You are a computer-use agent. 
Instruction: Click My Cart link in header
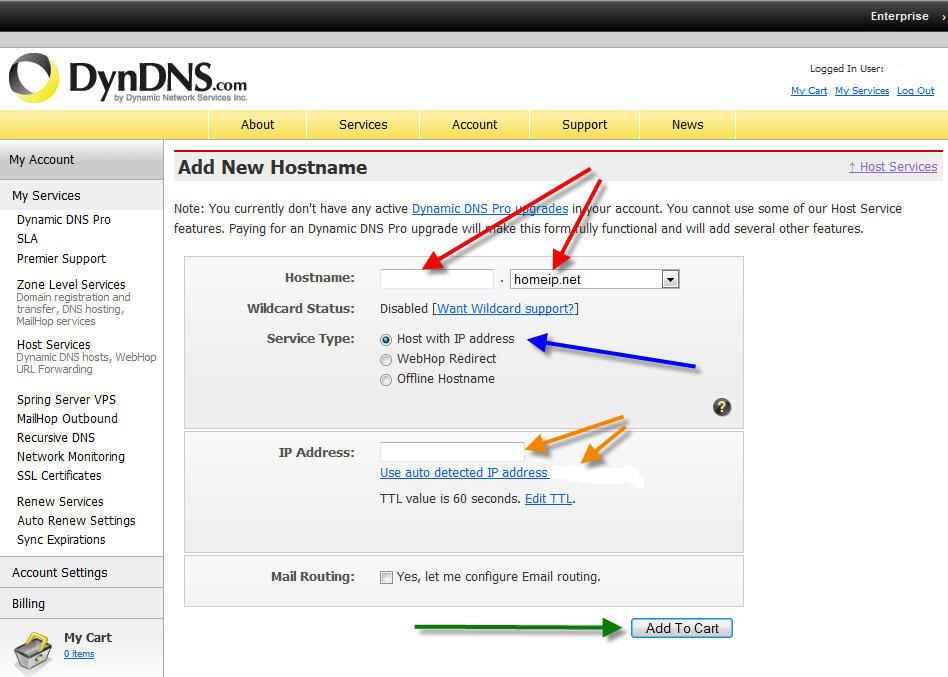click(x=809, y=91)
